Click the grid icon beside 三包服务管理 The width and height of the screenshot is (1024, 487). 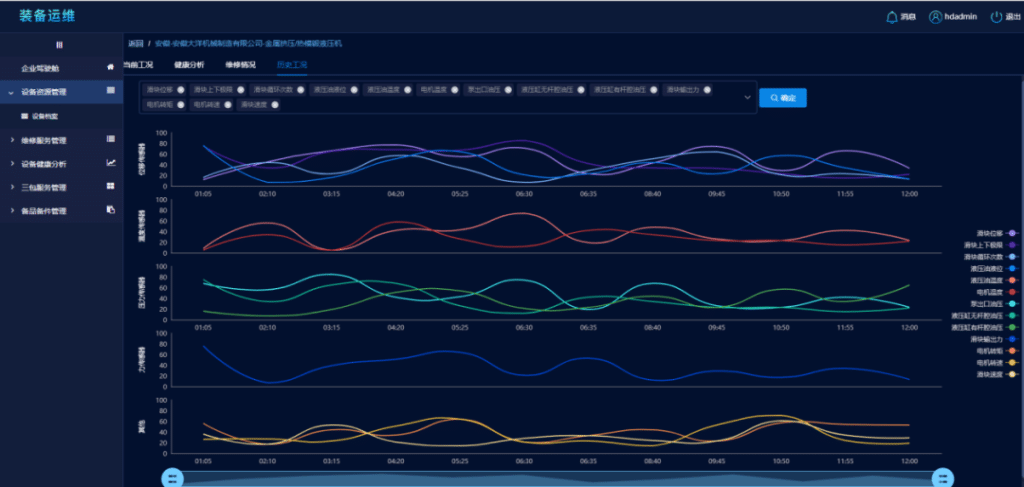(x=111, y=186)
